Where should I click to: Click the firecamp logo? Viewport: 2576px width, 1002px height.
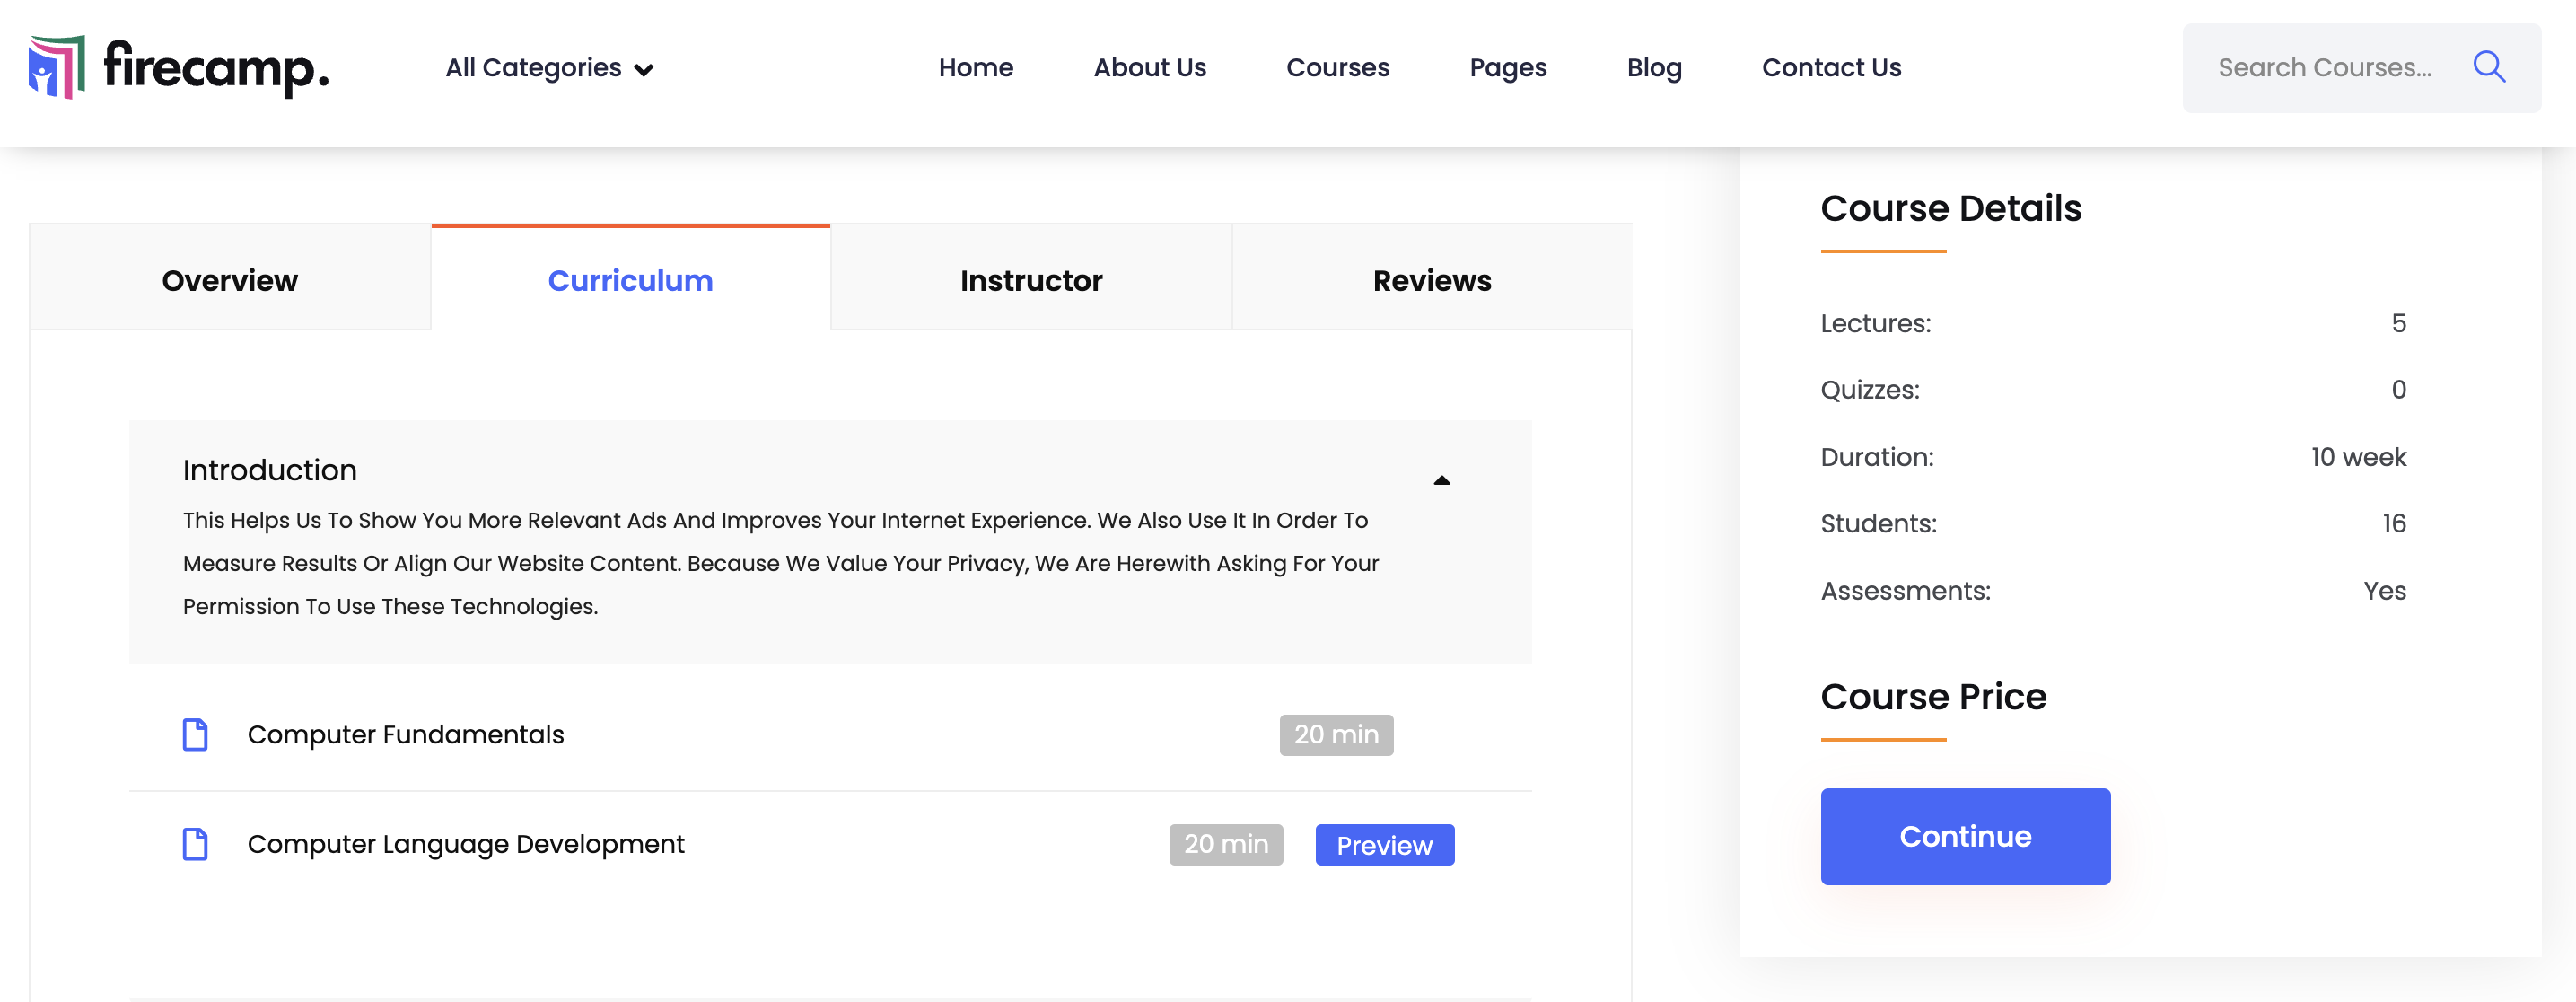(179, 67)
